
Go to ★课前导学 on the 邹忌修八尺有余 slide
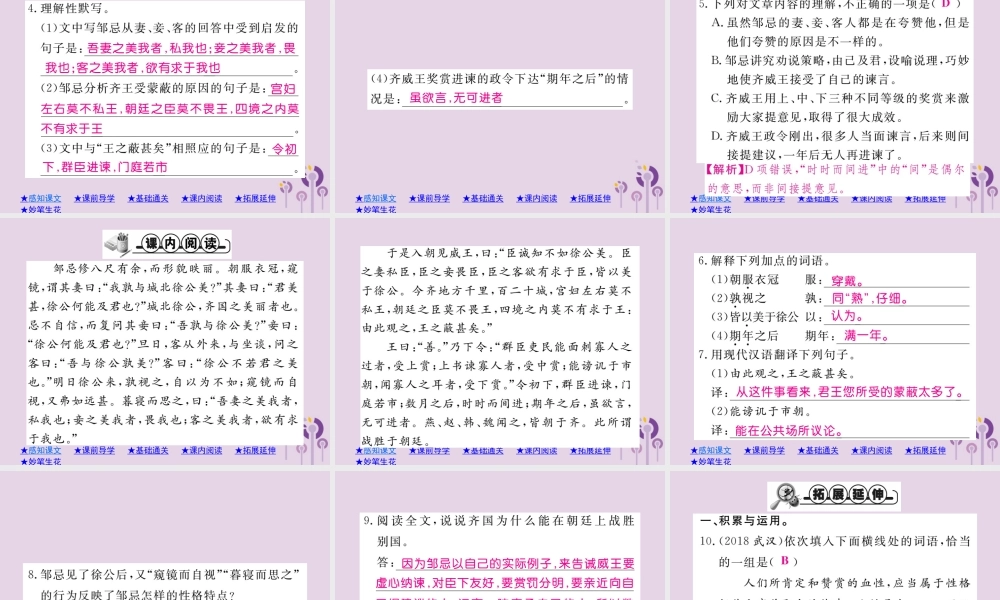[x=94, y=451]
